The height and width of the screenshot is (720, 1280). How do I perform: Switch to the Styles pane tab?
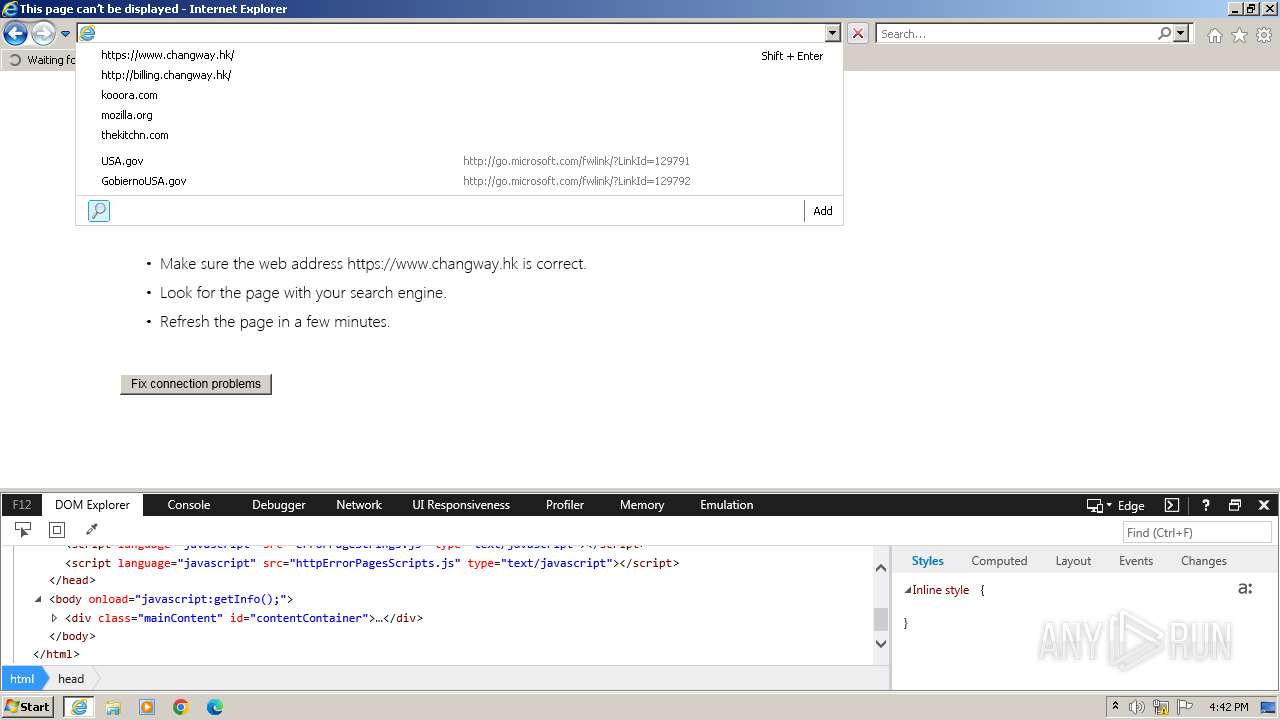coord(927,561)
